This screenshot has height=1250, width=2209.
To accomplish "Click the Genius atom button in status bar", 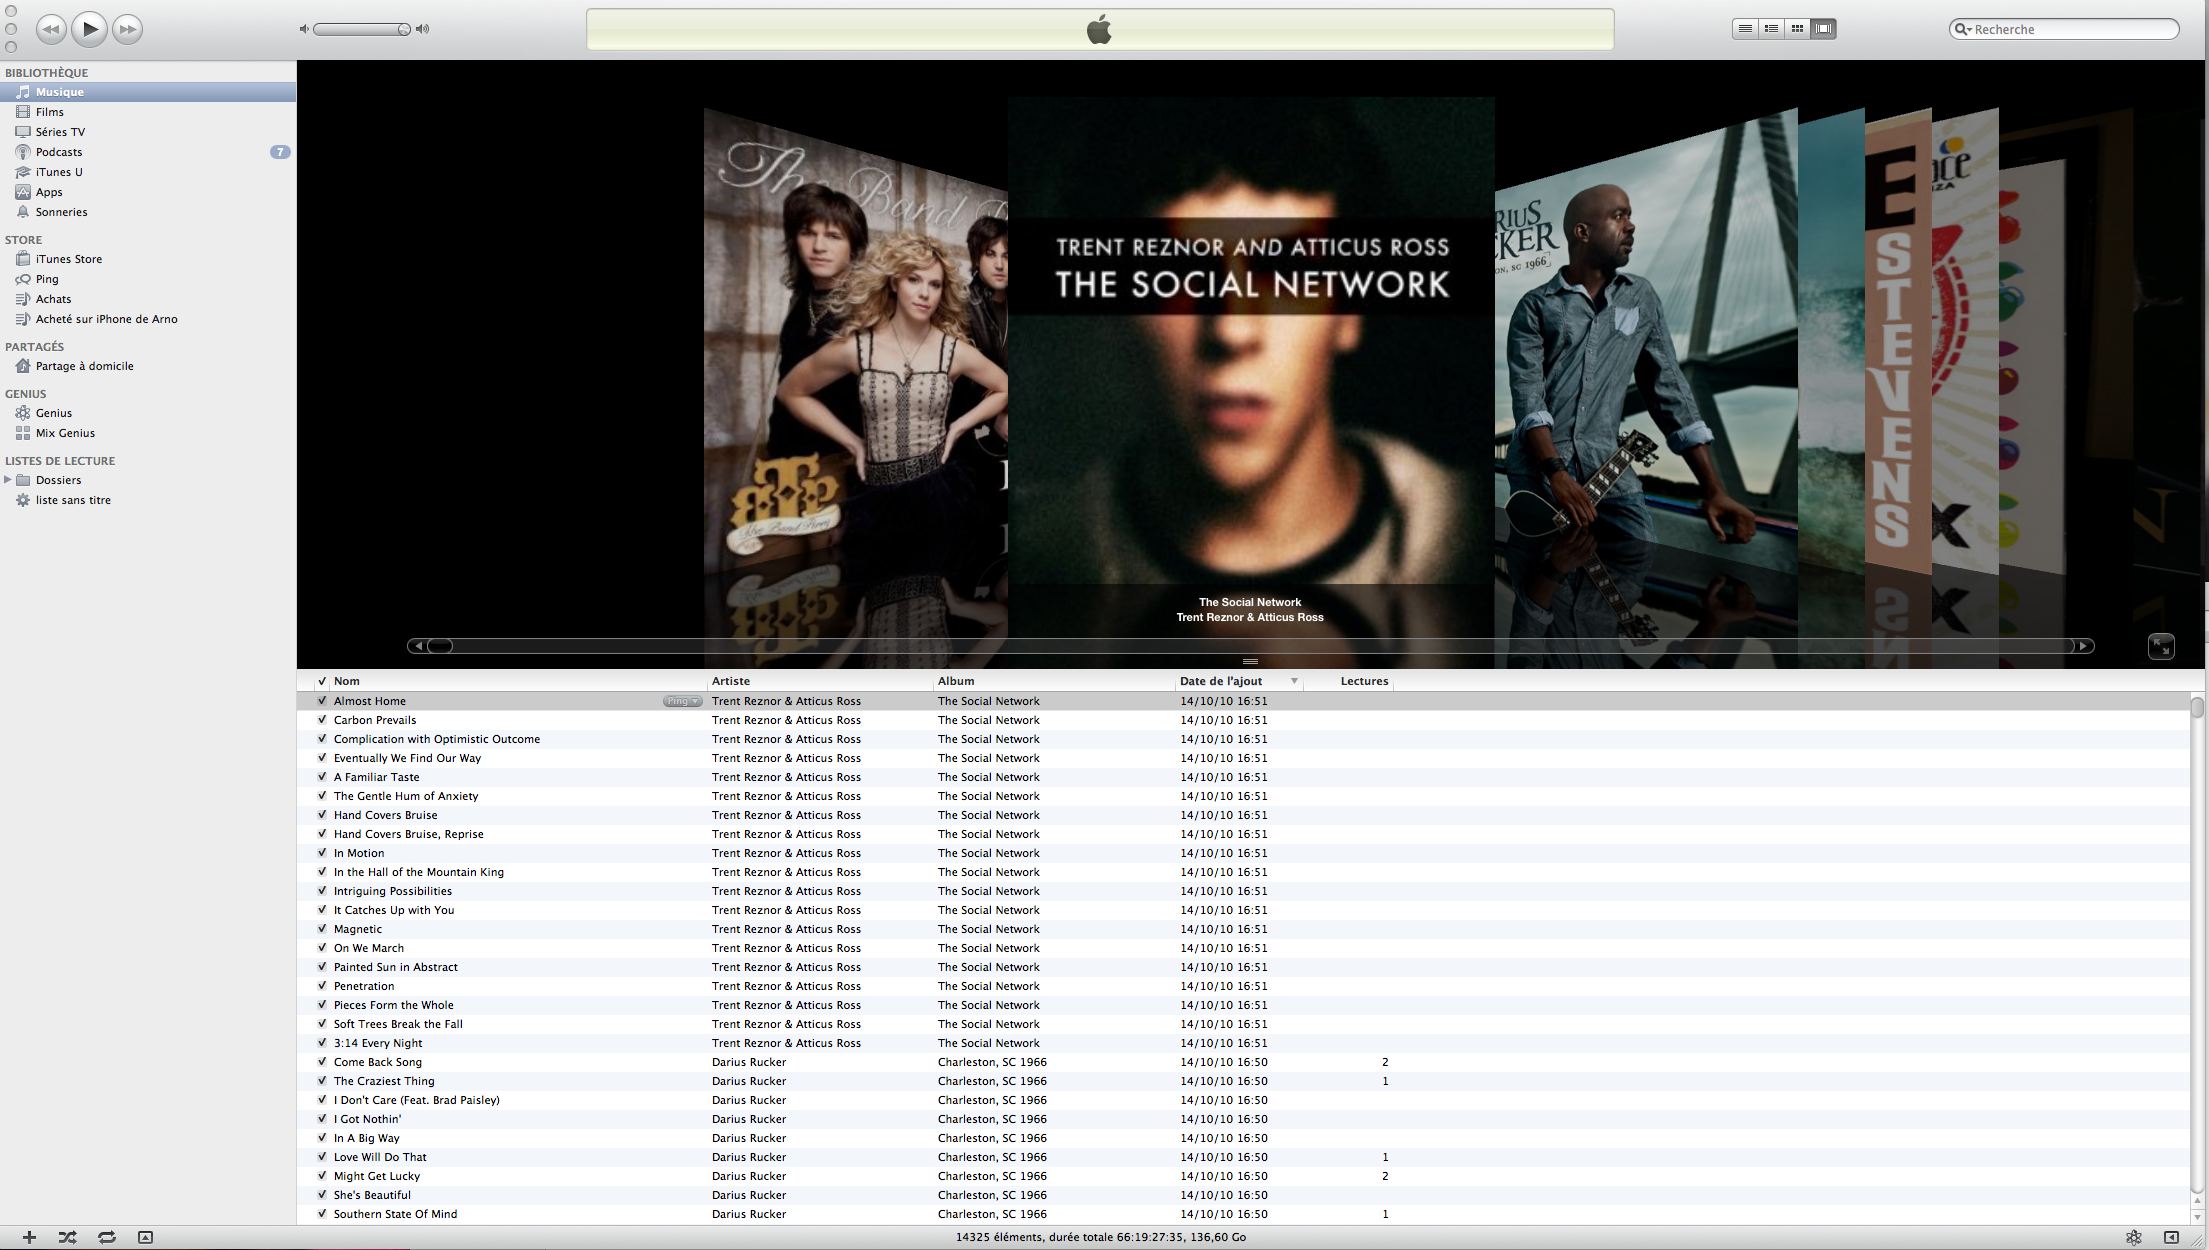I will click(2134, 1237).
